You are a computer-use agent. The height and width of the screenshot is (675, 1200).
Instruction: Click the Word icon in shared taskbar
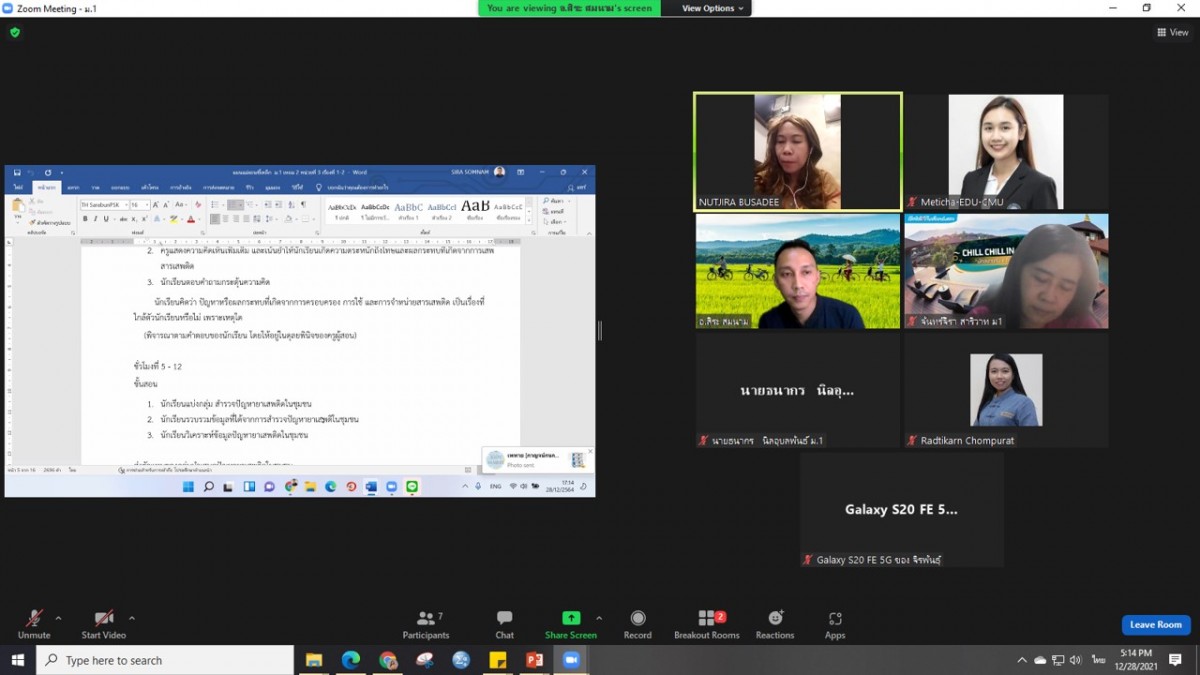pos(371,487)
